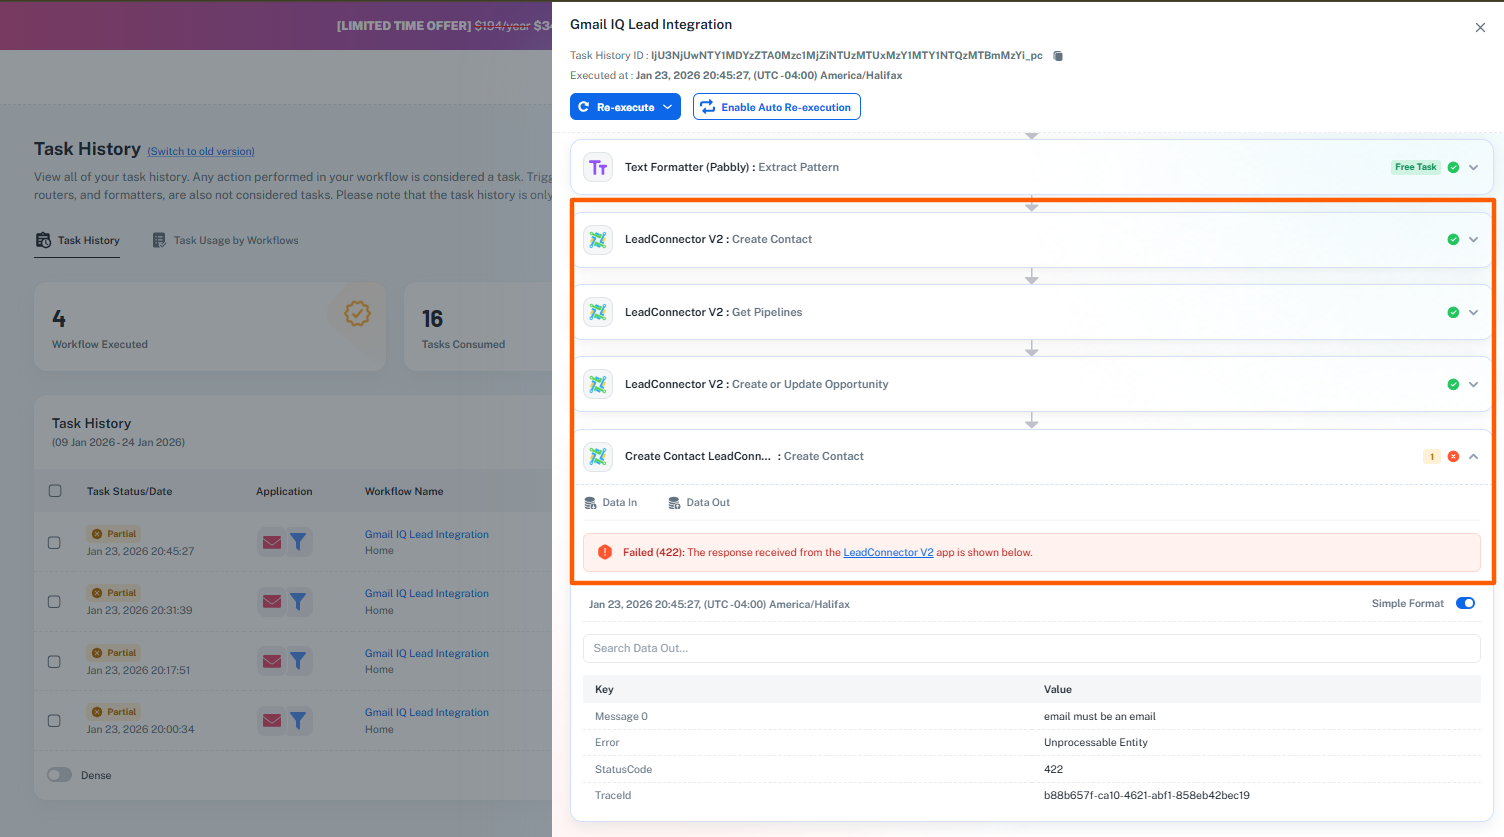
Task: Check the select-all checkbox in table header
Action: [x=55, y=491]
